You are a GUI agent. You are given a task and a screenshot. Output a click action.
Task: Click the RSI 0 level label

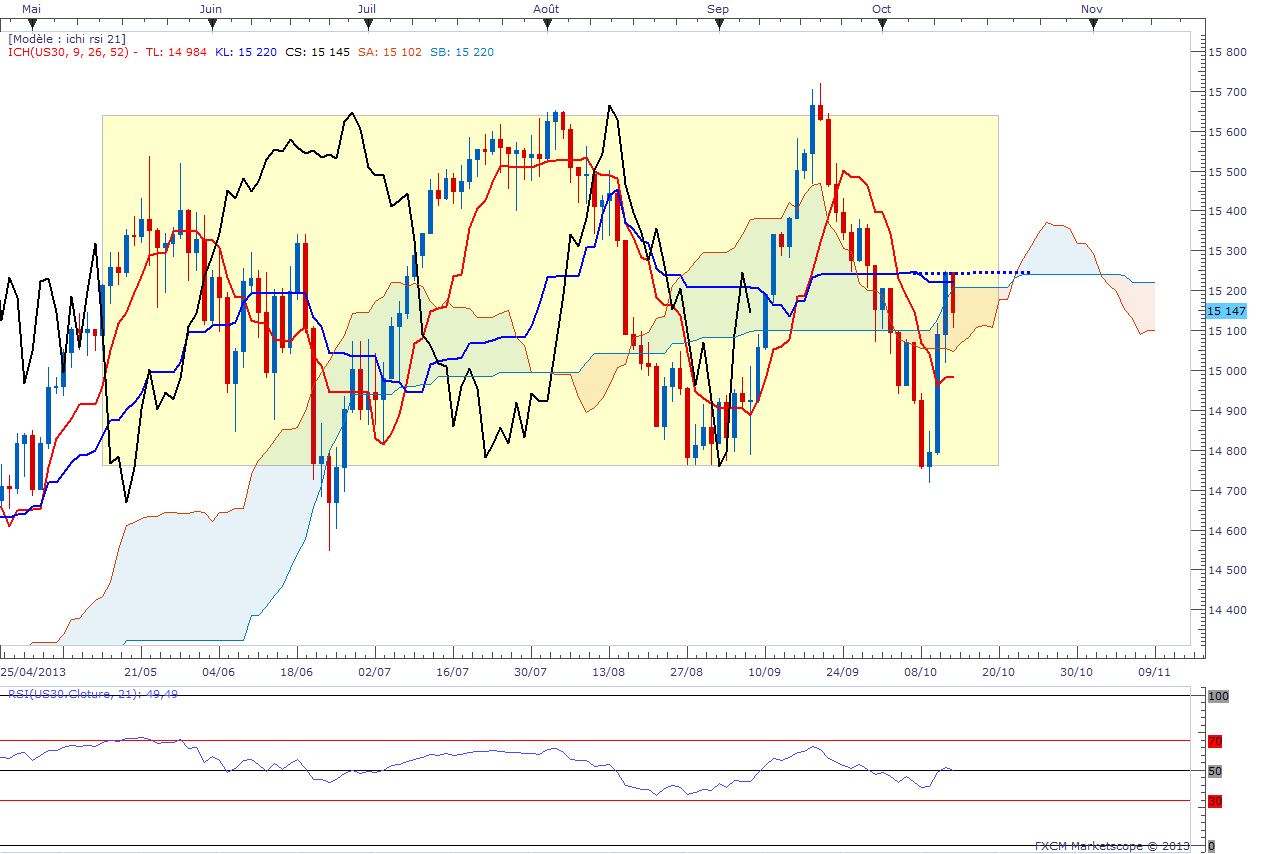coord(1212,846)
